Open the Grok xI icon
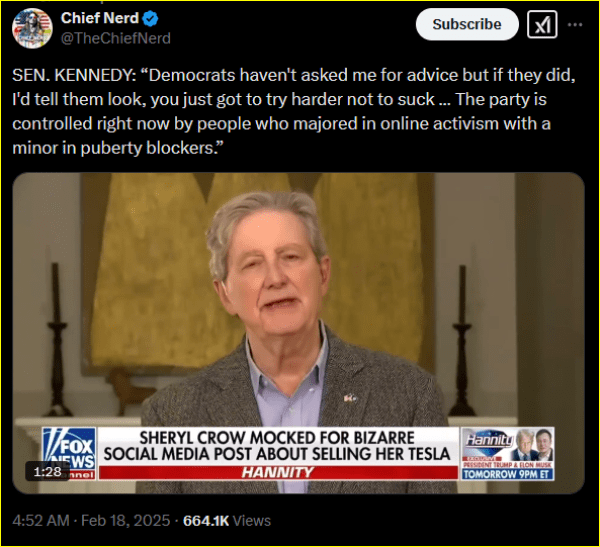600x547 pixels. pyautogui.click(x=542, y=24)
